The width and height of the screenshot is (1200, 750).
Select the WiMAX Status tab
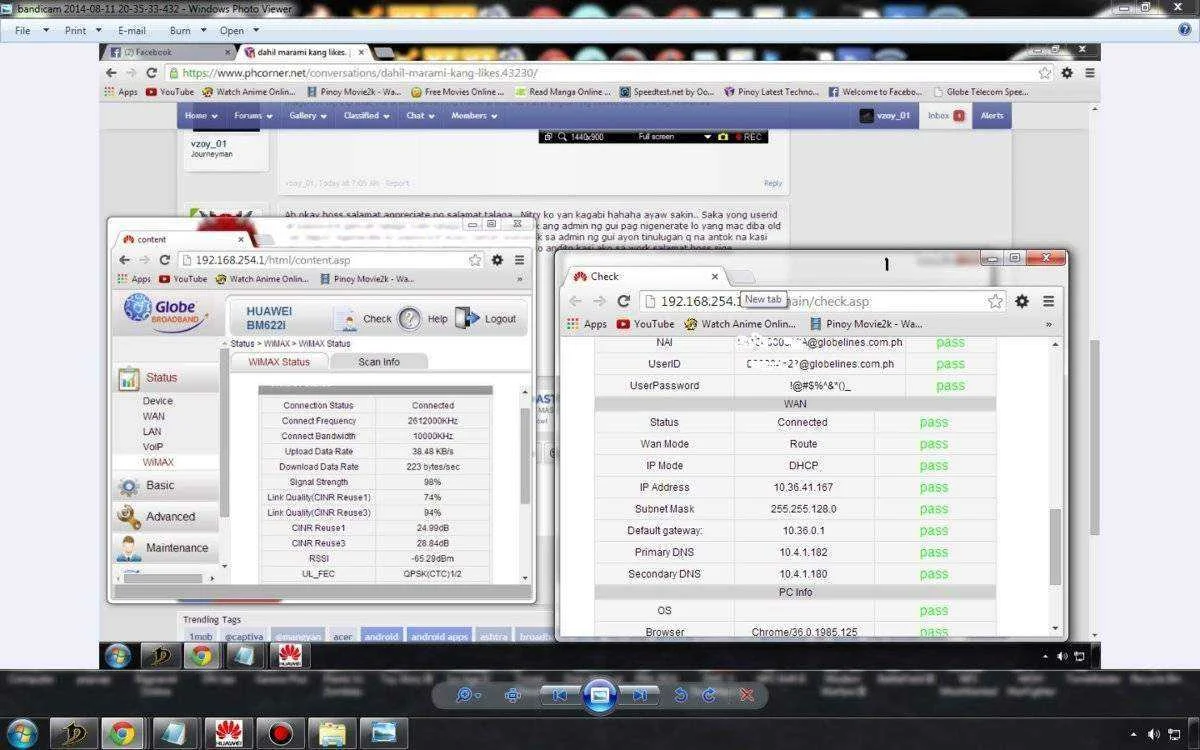pyautogui.click(x=279, y=362)
